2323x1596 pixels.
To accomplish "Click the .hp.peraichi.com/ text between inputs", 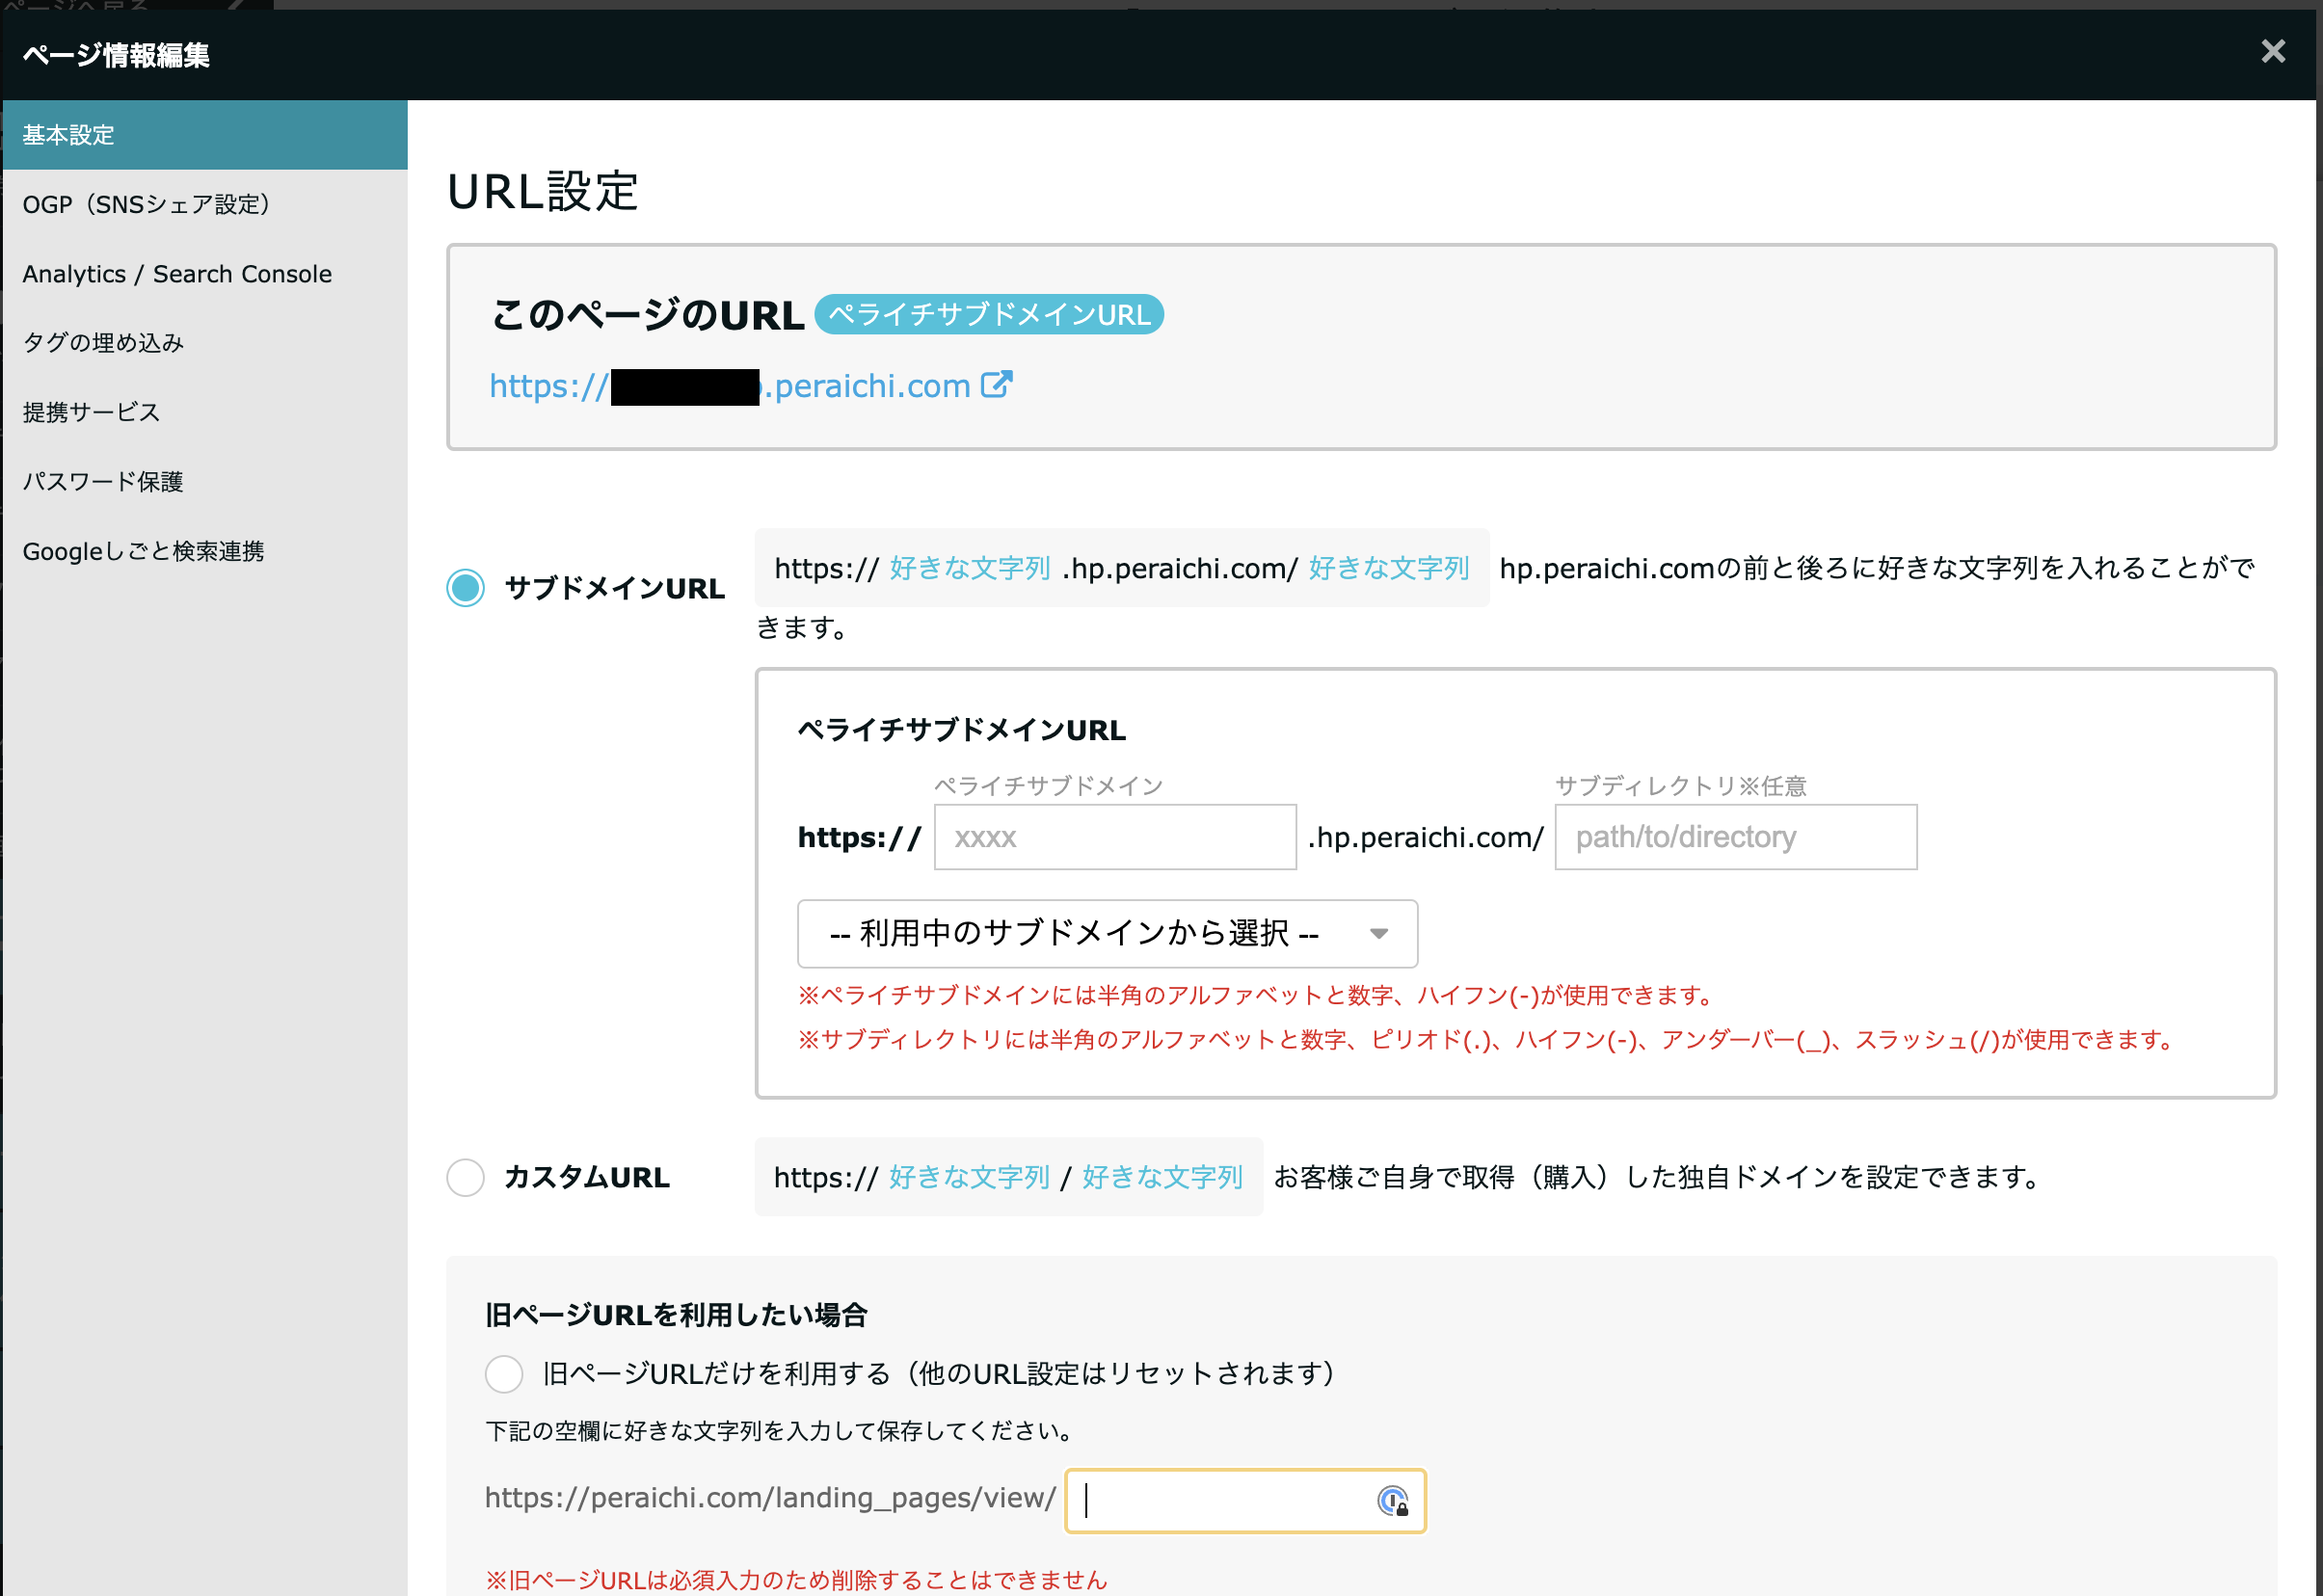I will tap(1425, 838).
